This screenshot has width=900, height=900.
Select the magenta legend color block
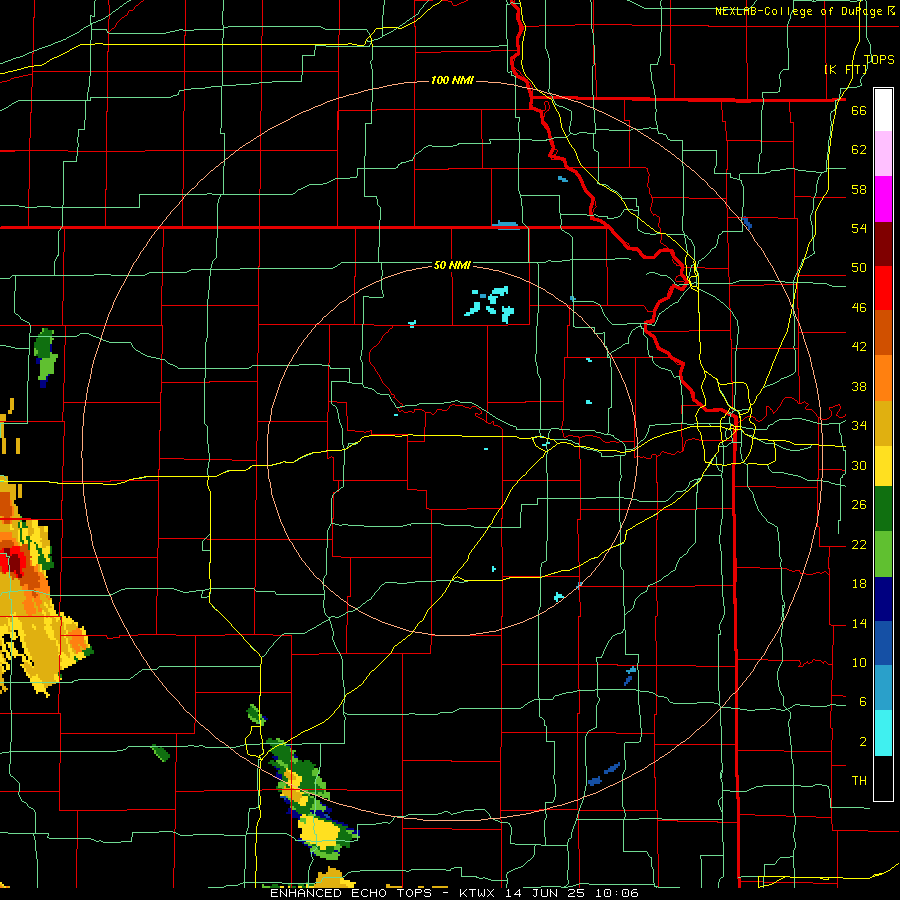(883, 199)
